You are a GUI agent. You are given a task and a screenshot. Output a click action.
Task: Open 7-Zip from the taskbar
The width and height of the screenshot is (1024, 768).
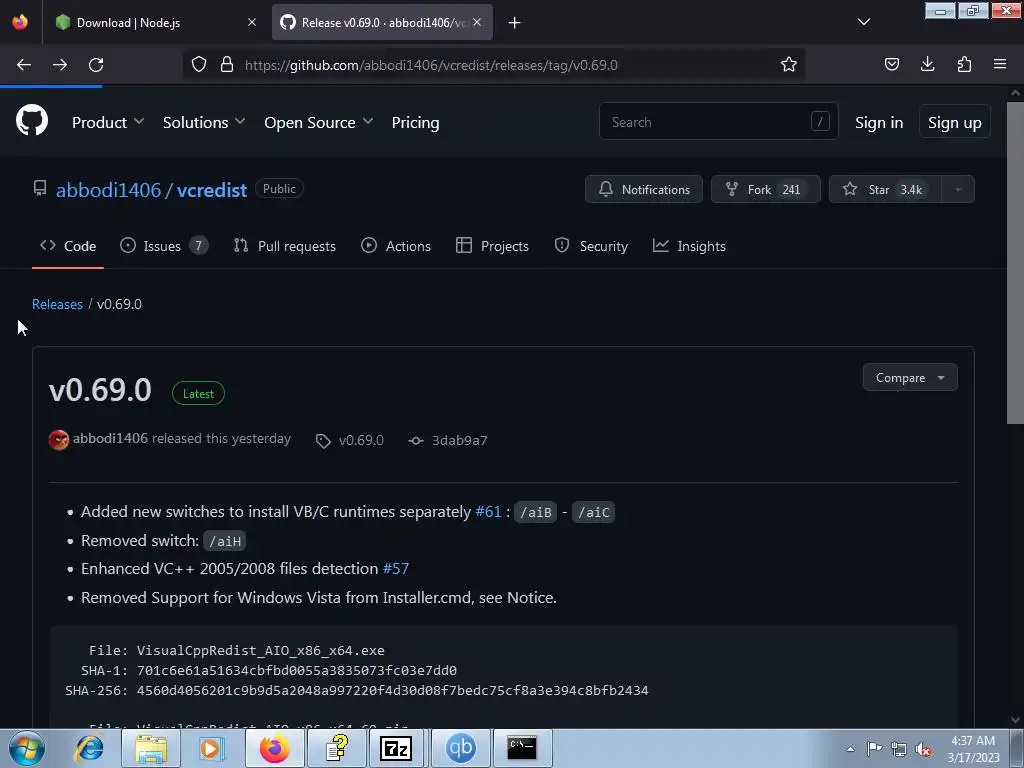[x=396, y=748]
